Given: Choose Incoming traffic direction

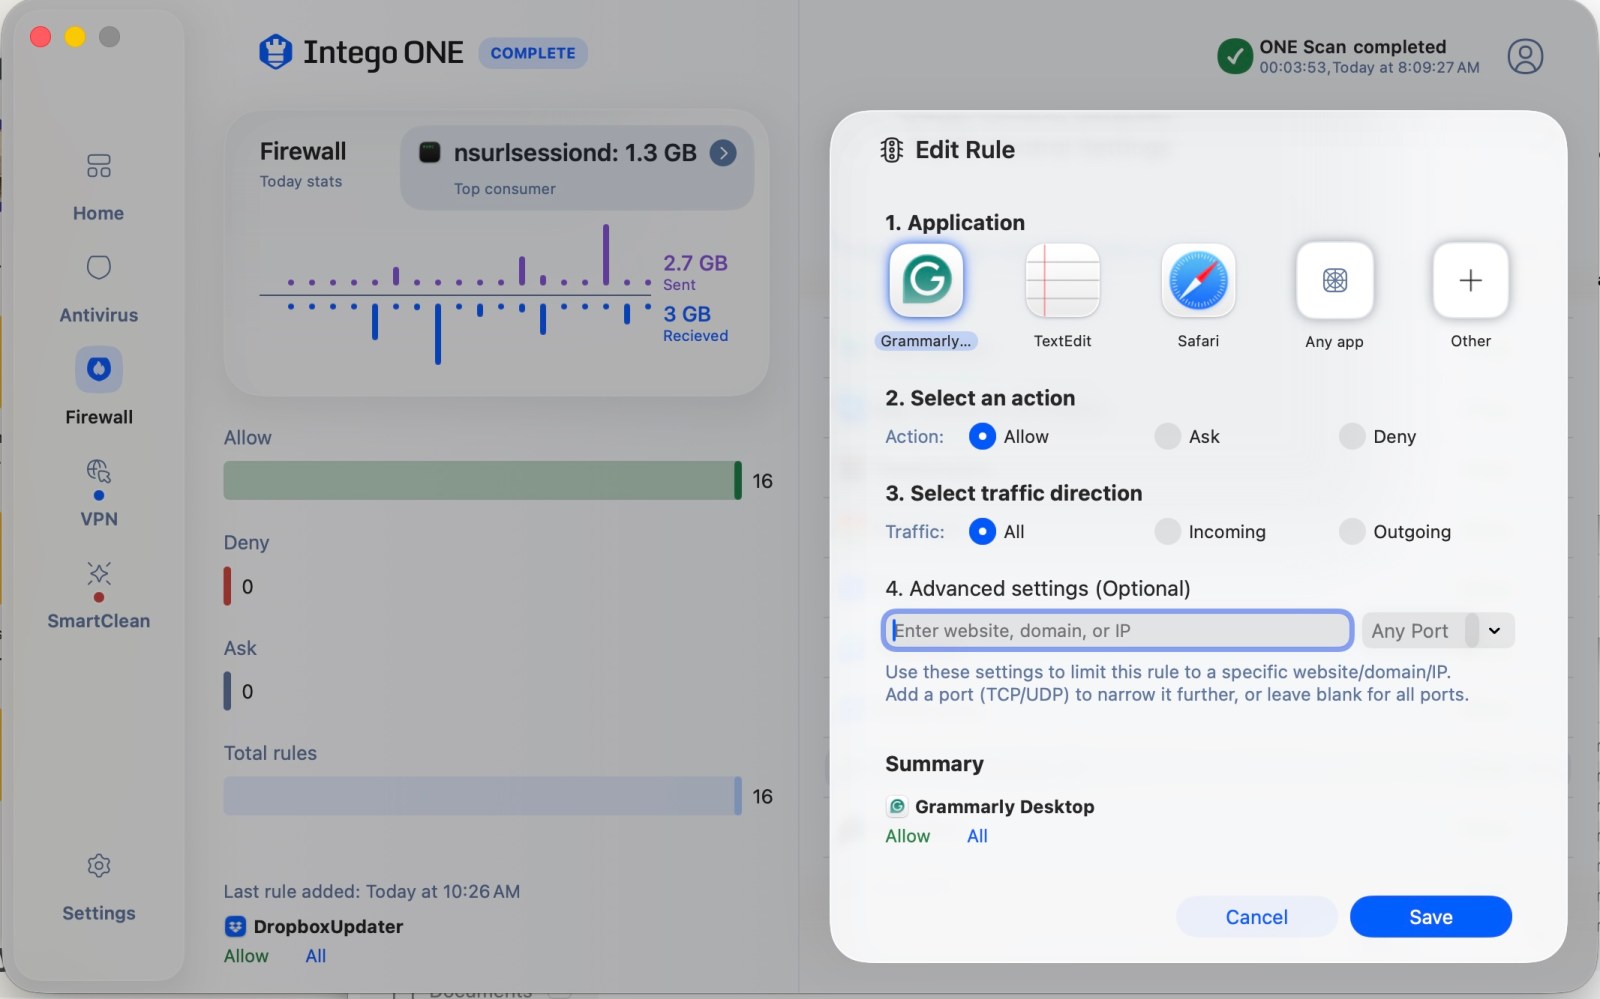Looking at the screenshot, I should [1167, 531].
